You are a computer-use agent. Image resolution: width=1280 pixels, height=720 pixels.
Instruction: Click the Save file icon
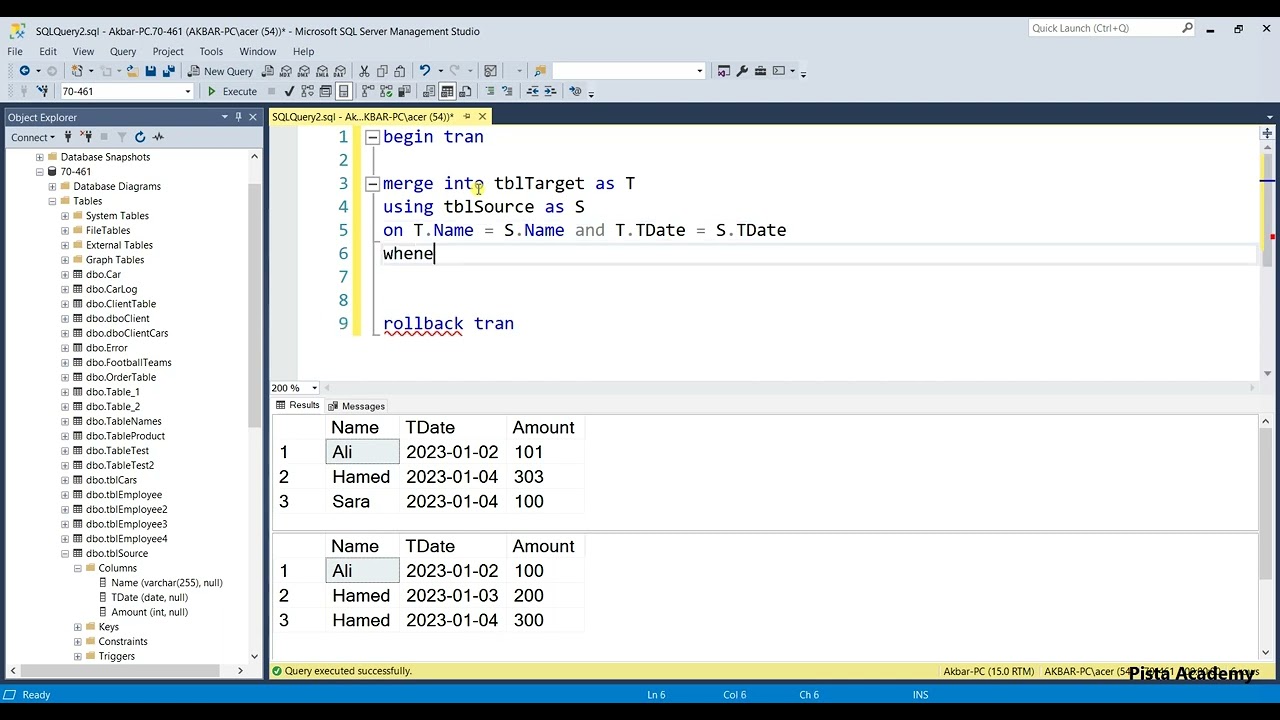coord(150,71)
